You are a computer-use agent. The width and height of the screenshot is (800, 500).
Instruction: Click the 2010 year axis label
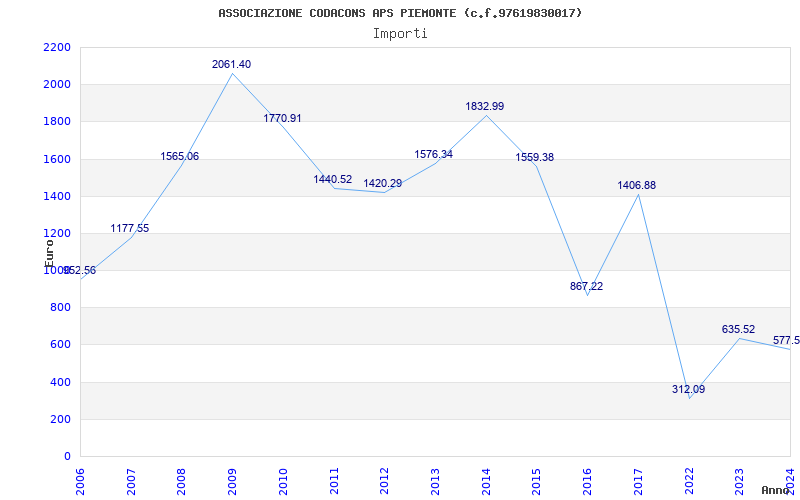tap(283, 482)
